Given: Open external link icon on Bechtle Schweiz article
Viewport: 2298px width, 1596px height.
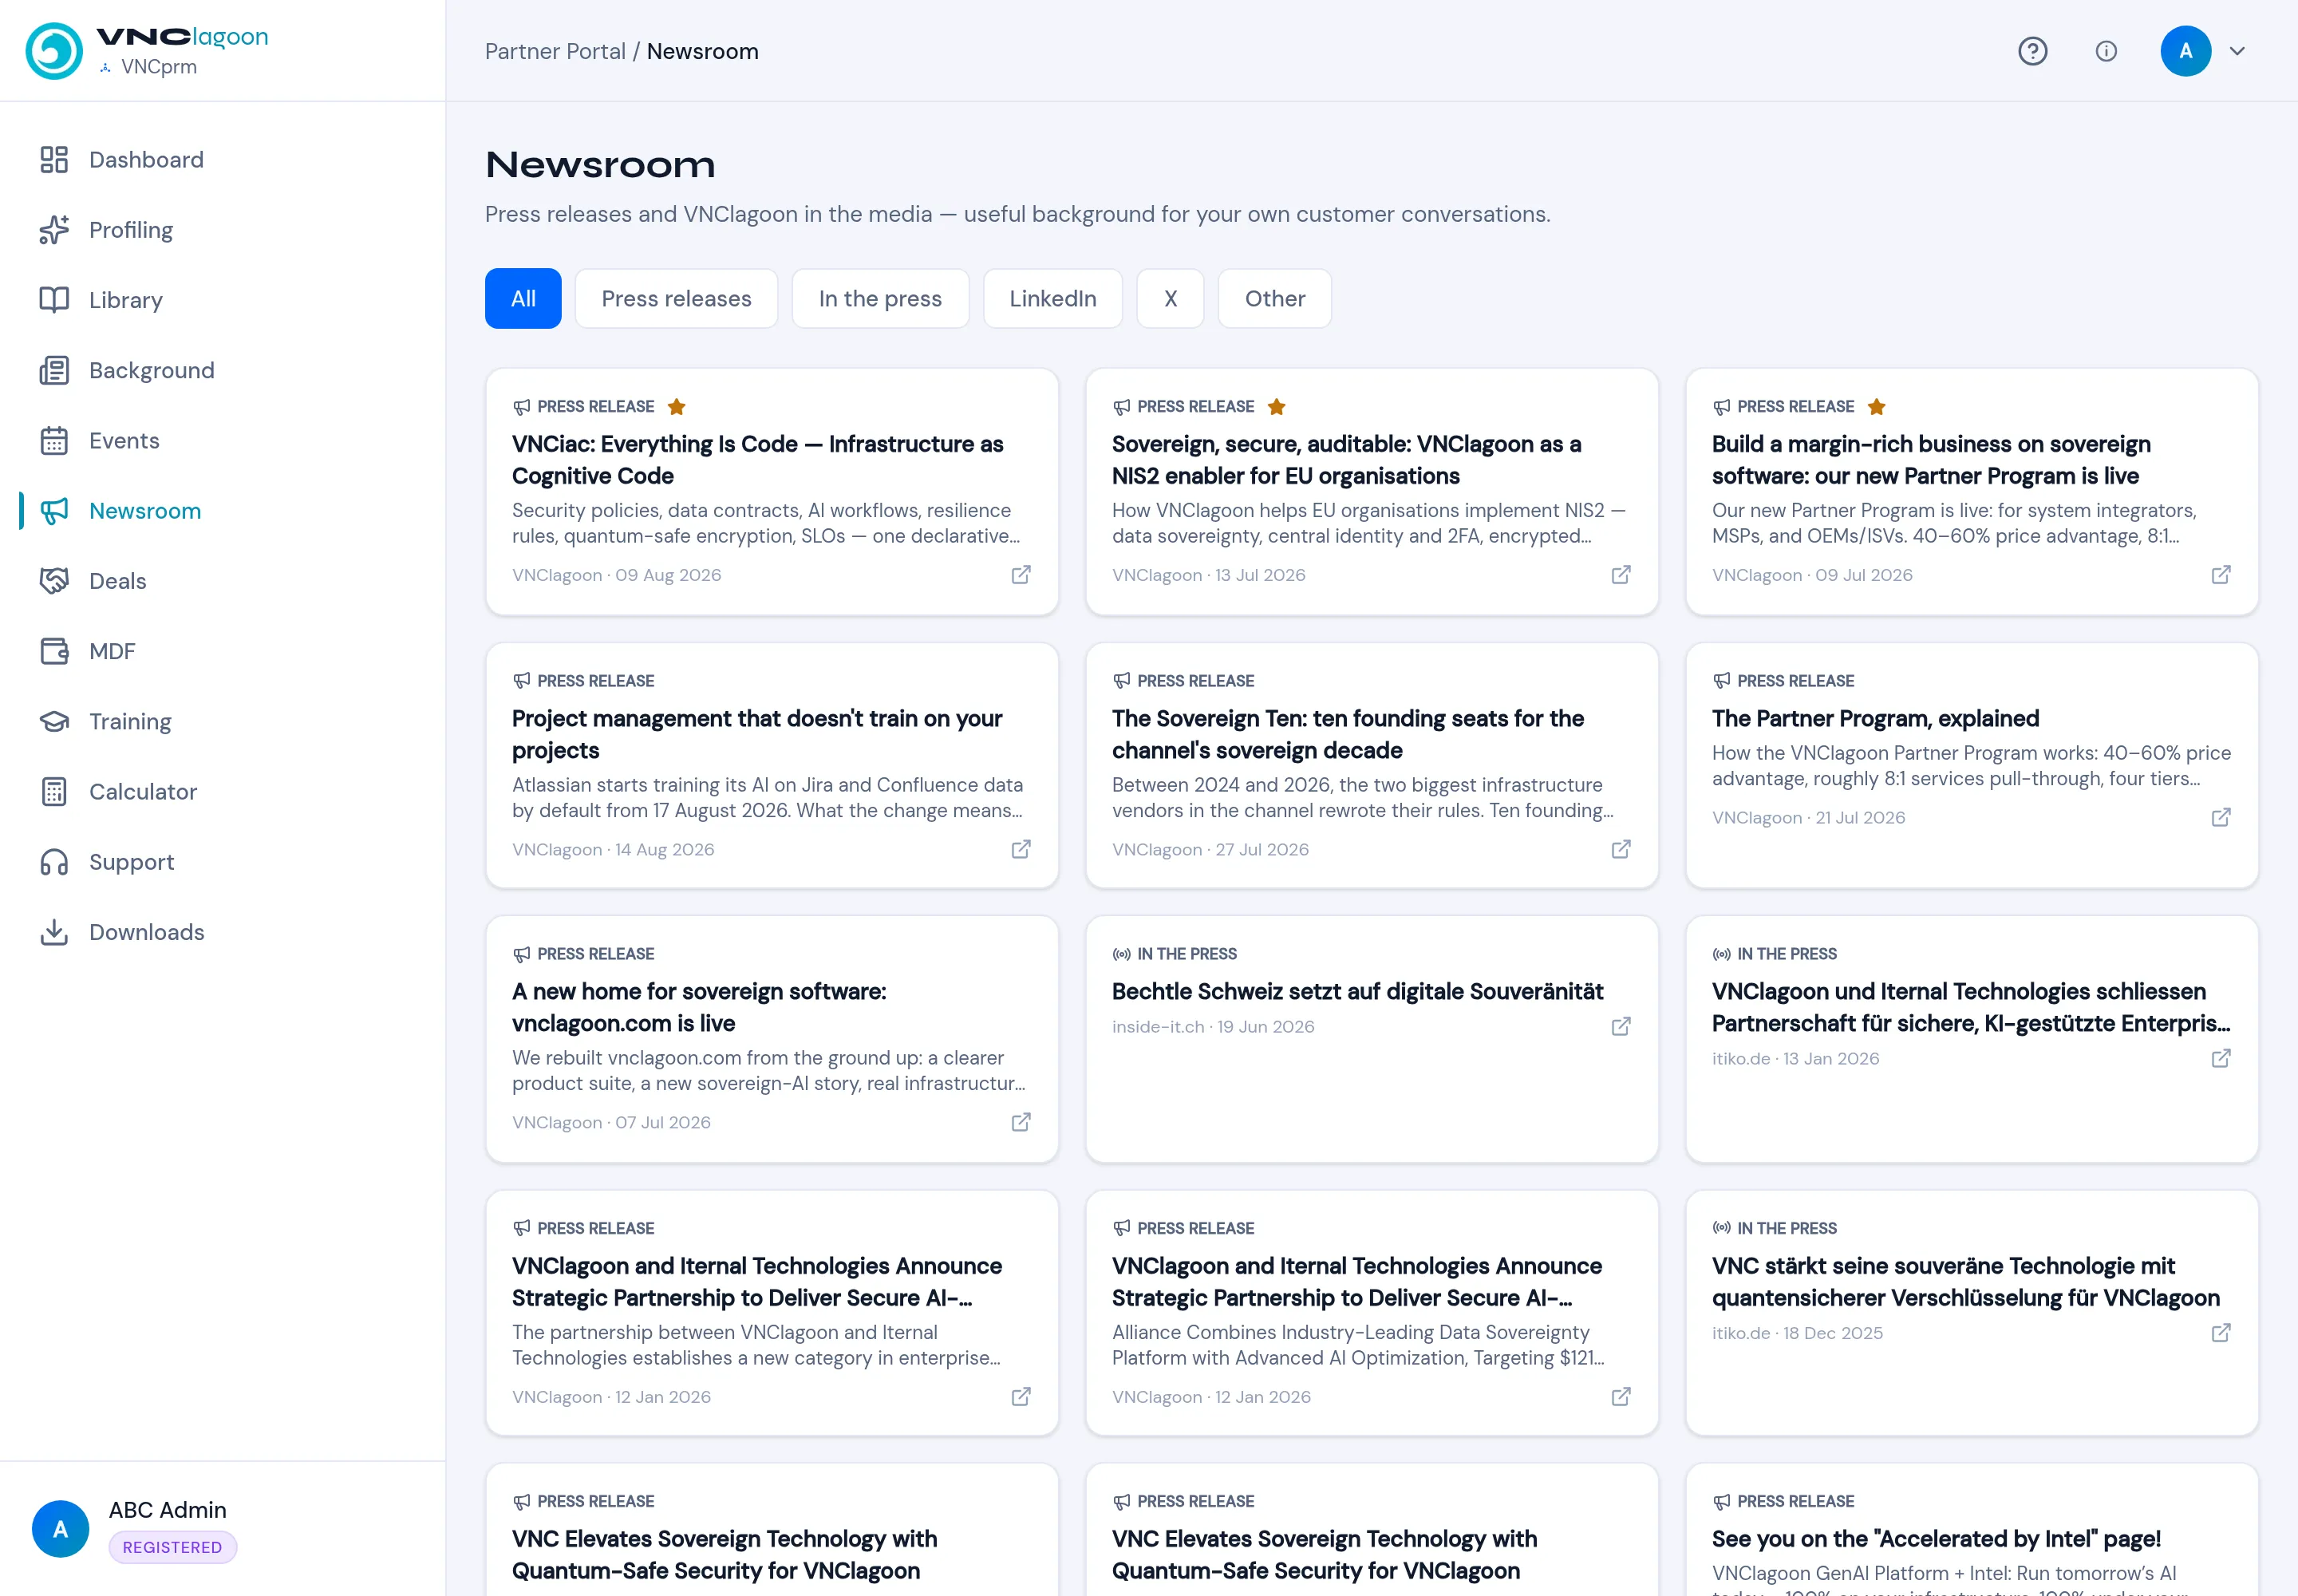Looking at the screenshot, I should coord(1621,1027).
